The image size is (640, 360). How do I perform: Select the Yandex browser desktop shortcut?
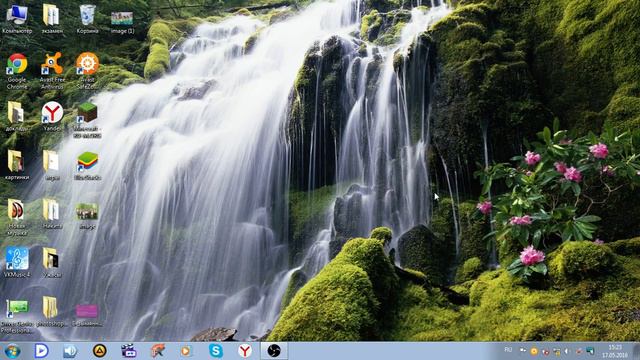pyautogui.click(x=52, y=116)
